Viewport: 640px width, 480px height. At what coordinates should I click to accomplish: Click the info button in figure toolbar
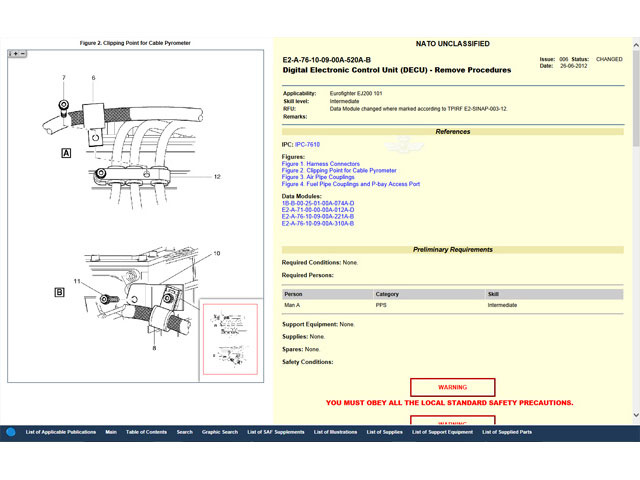coord(12,54)
